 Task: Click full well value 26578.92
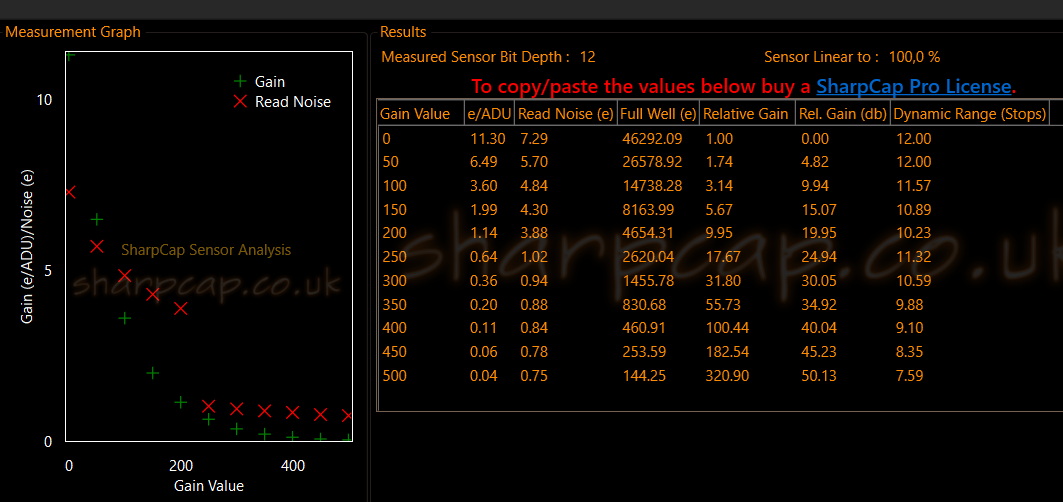pyautogui.click(x=652, y=162)
